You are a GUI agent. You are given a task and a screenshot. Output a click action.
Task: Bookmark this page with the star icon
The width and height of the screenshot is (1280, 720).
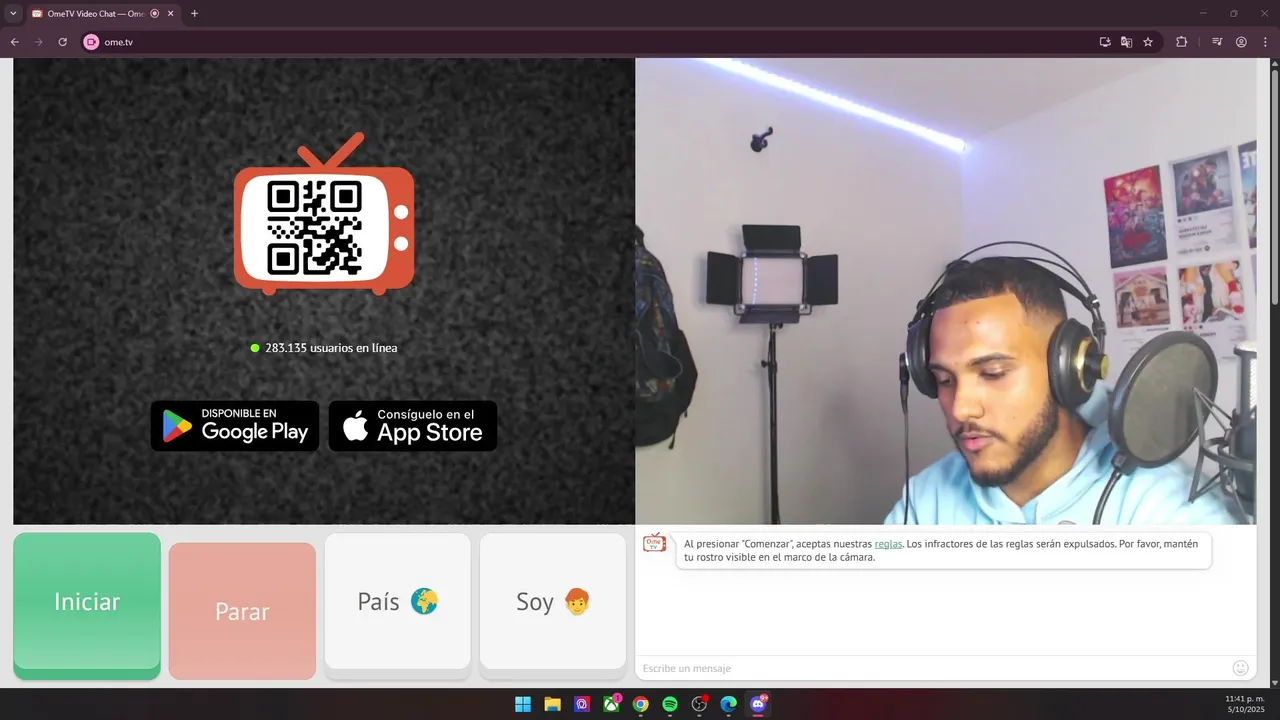click(x=1148, y=42)
